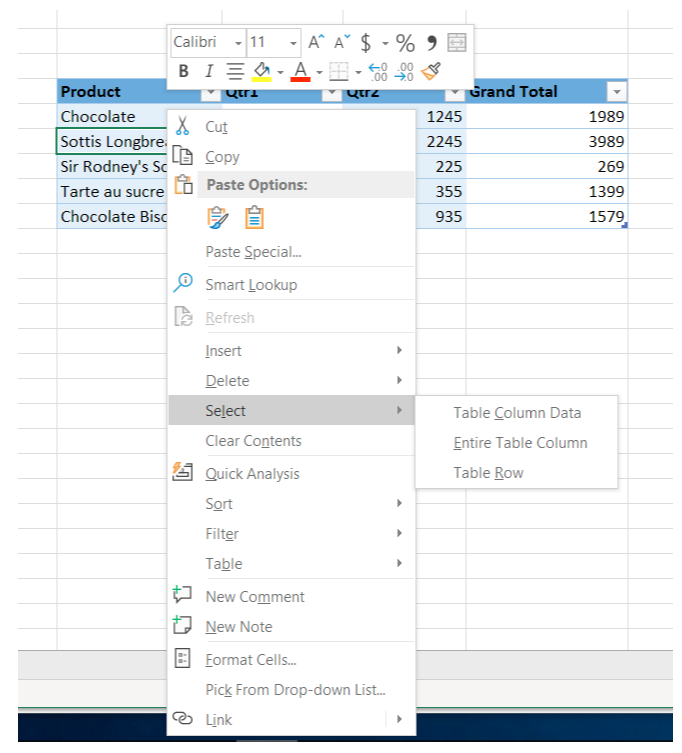Image resolution: width=682 pixels, height=753 pixels.
Task: Apply the yellow fill color swatch
Action: click(262, 71)
